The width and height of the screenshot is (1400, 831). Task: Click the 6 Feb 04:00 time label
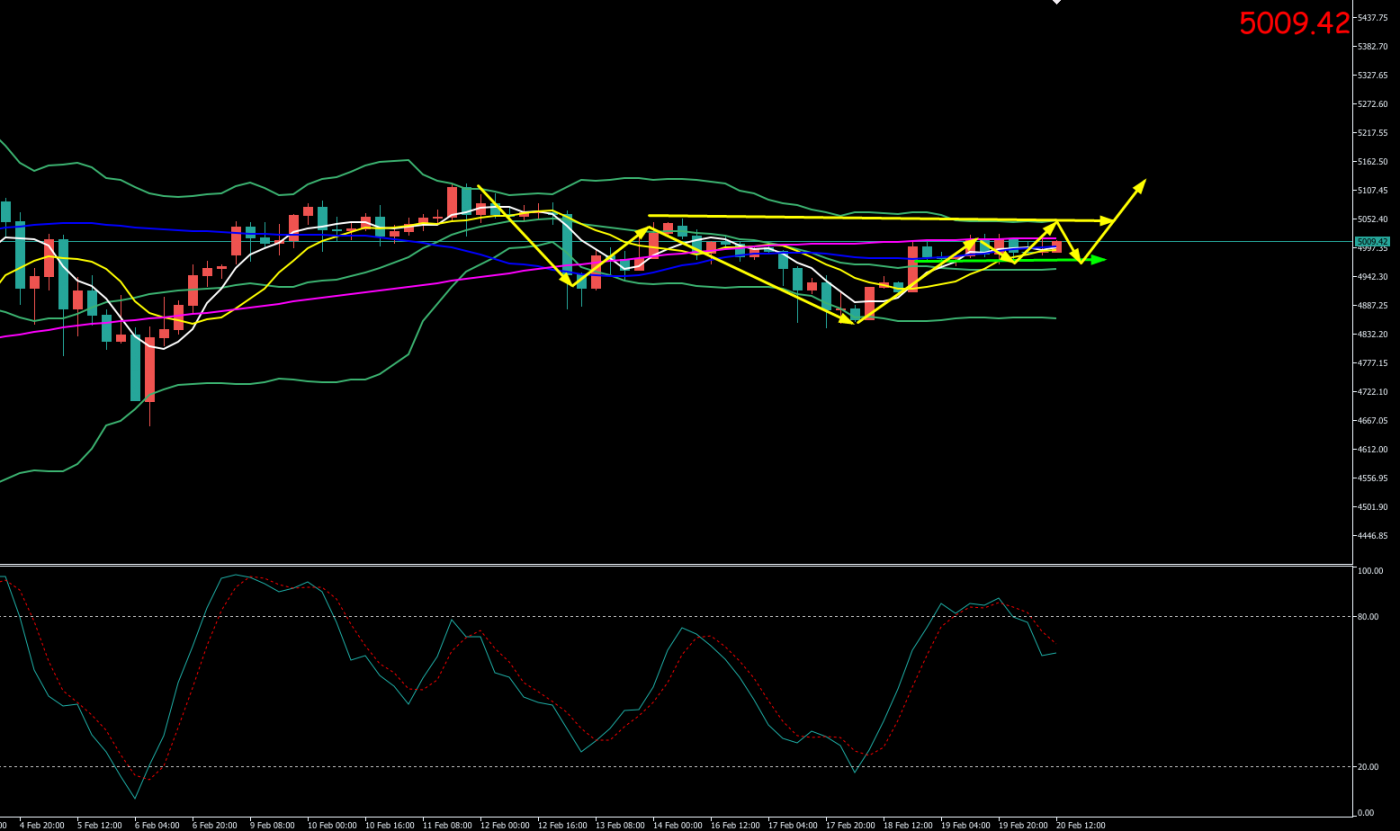click(157, 825)
